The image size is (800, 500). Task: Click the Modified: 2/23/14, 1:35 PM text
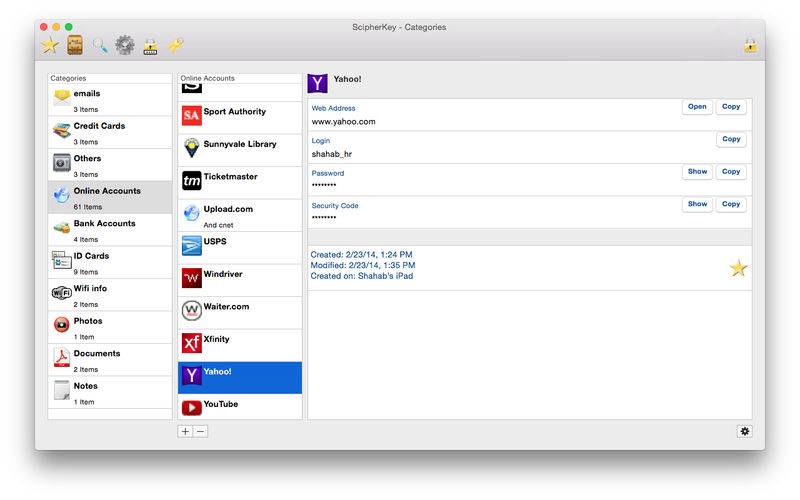click(x=363, y=265)
